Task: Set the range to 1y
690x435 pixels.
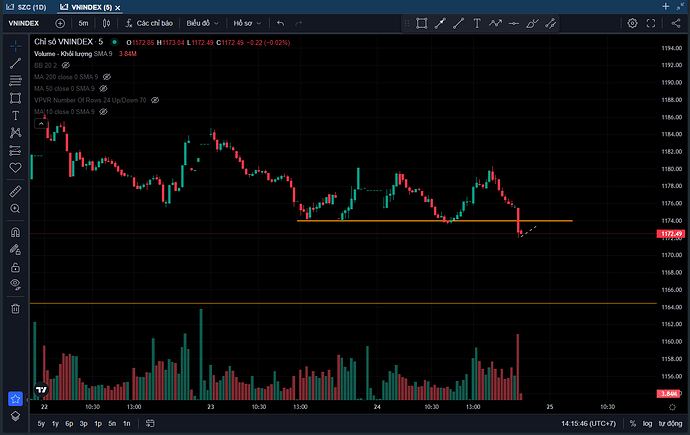Action: pyautogui.click(x=55, y=424)
